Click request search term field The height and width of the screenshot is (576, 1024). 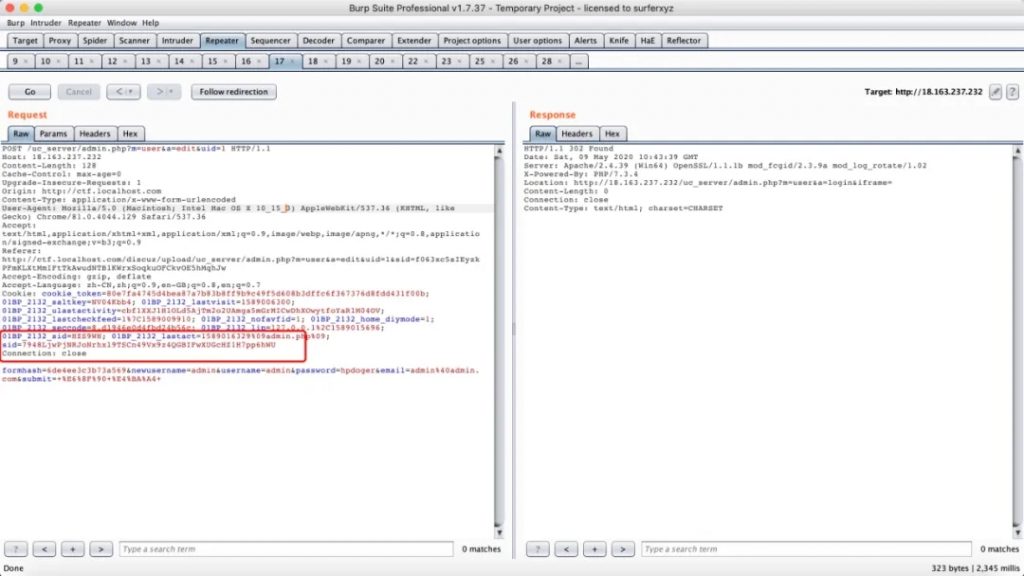coord(286,549)
